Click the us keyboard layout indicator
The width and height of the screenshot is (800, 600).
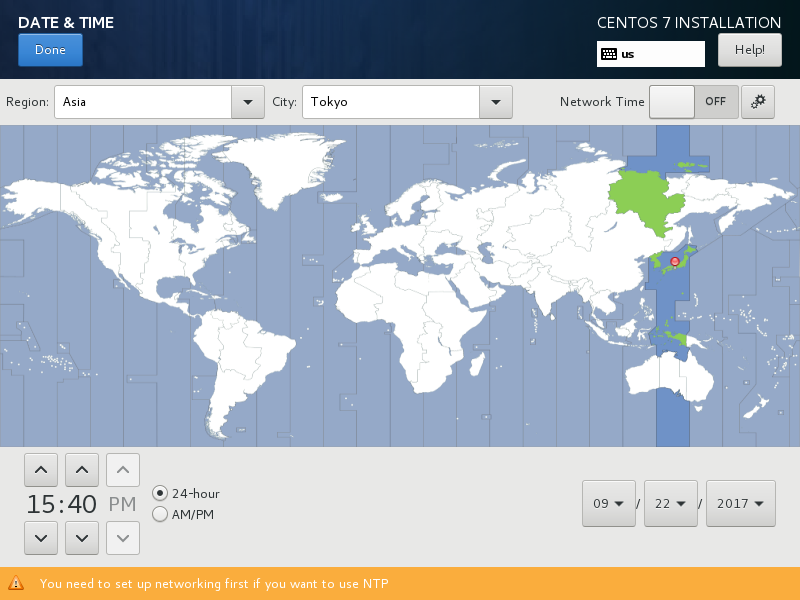tap(651, 54)
